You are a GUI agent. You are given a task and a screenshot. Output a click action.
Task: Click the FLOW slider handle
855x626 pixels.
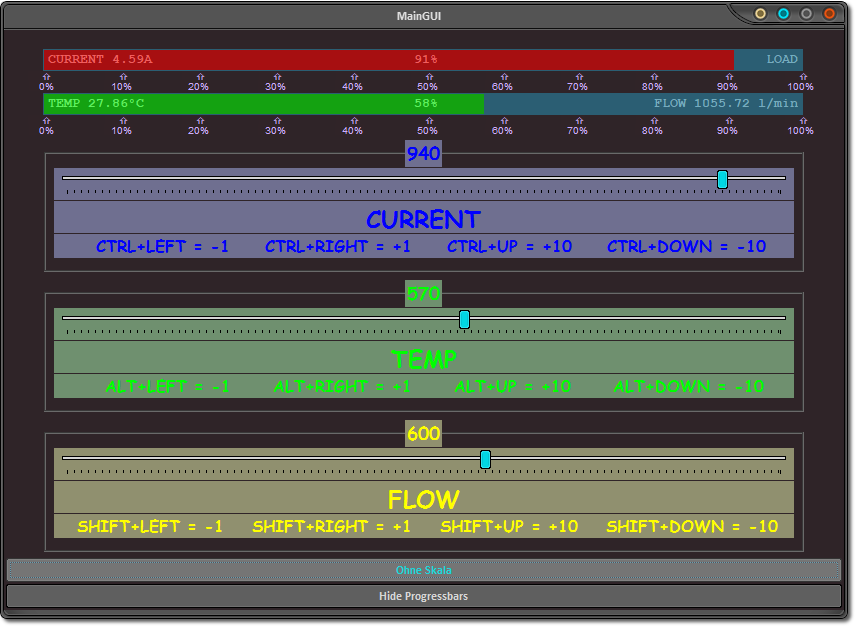point(485,459)
